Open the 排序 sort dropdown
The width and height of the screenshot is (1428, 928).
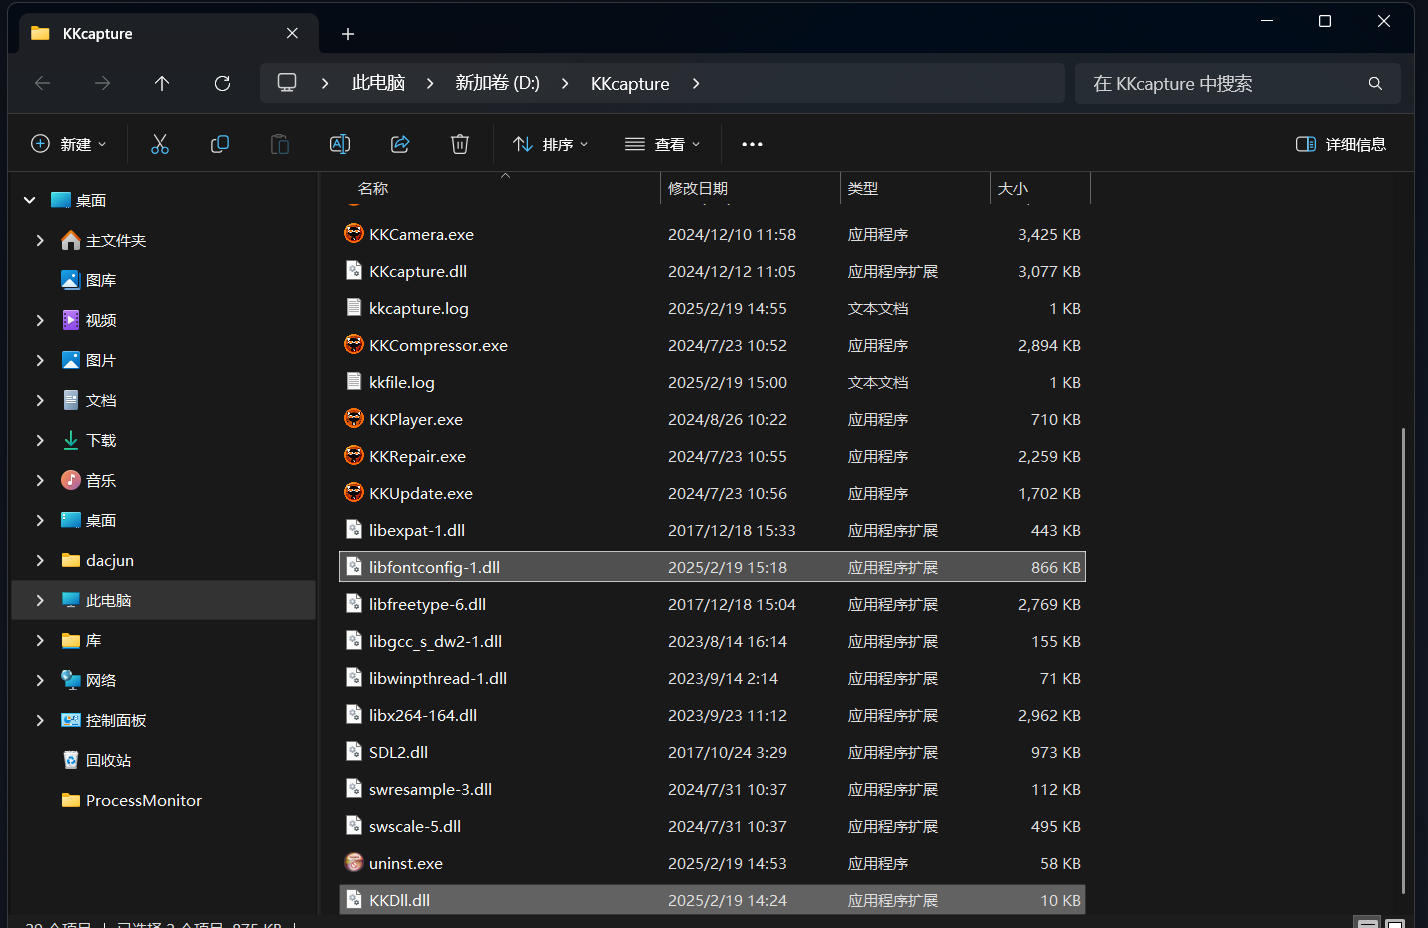(550, 144)
